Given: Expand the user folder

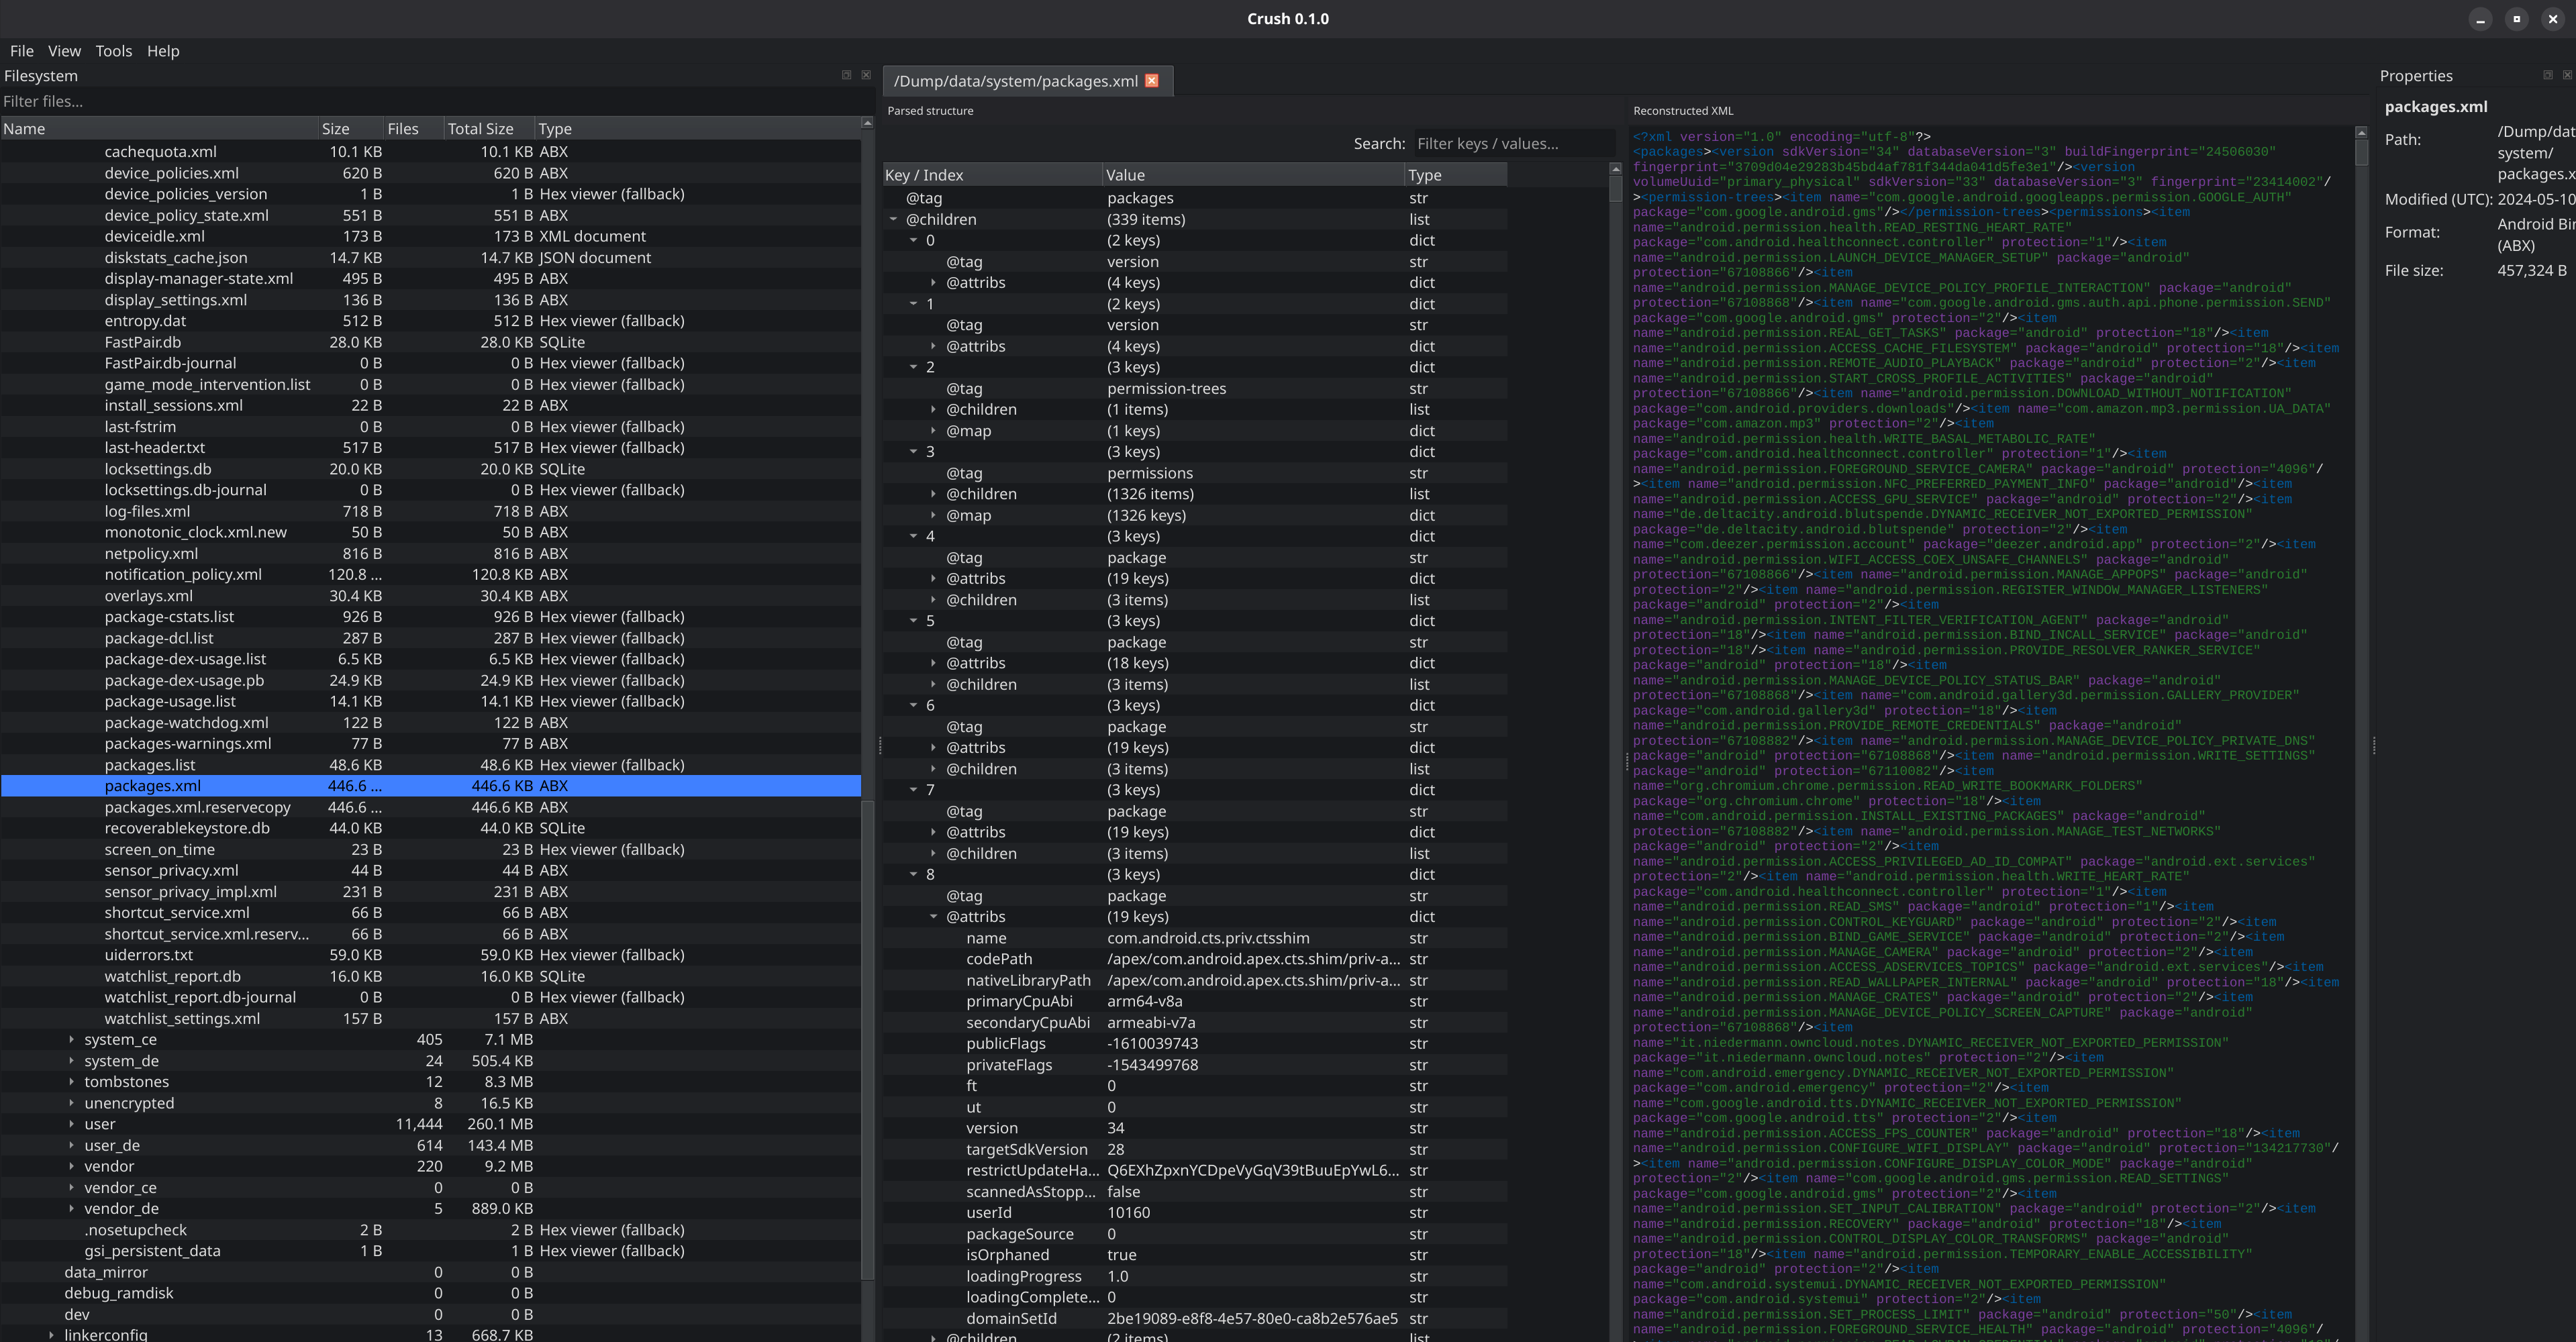Looking at the screenshot, I should click(71, 1124).
